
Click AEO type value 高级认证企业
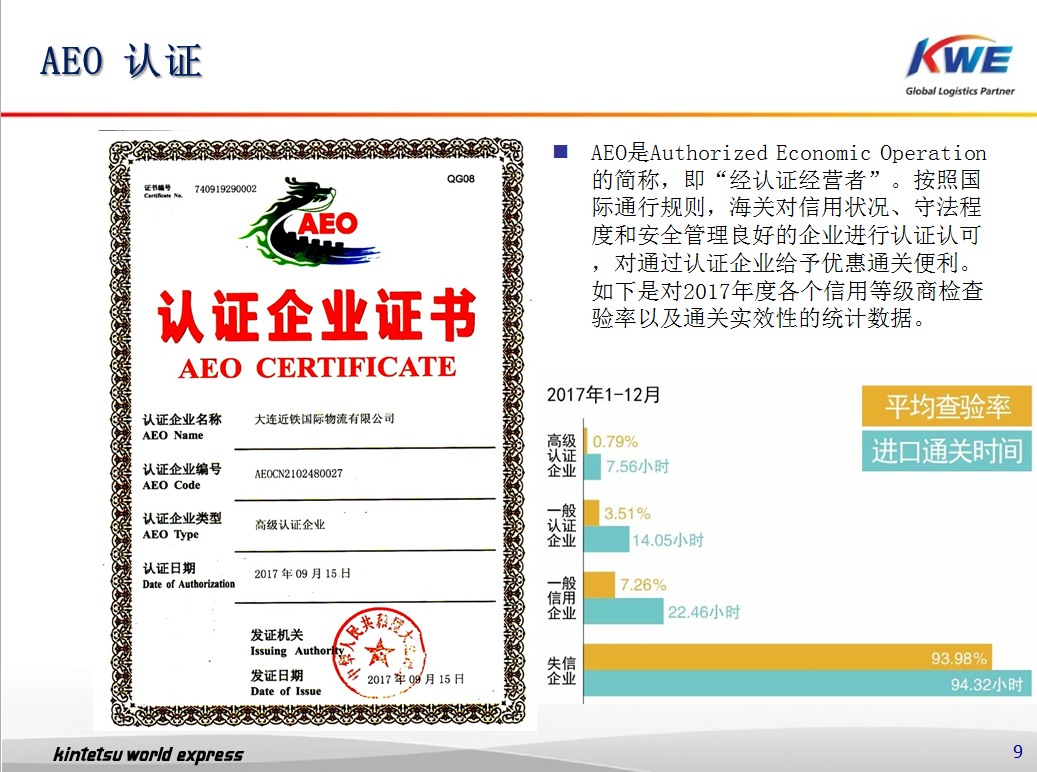(290, 525)
